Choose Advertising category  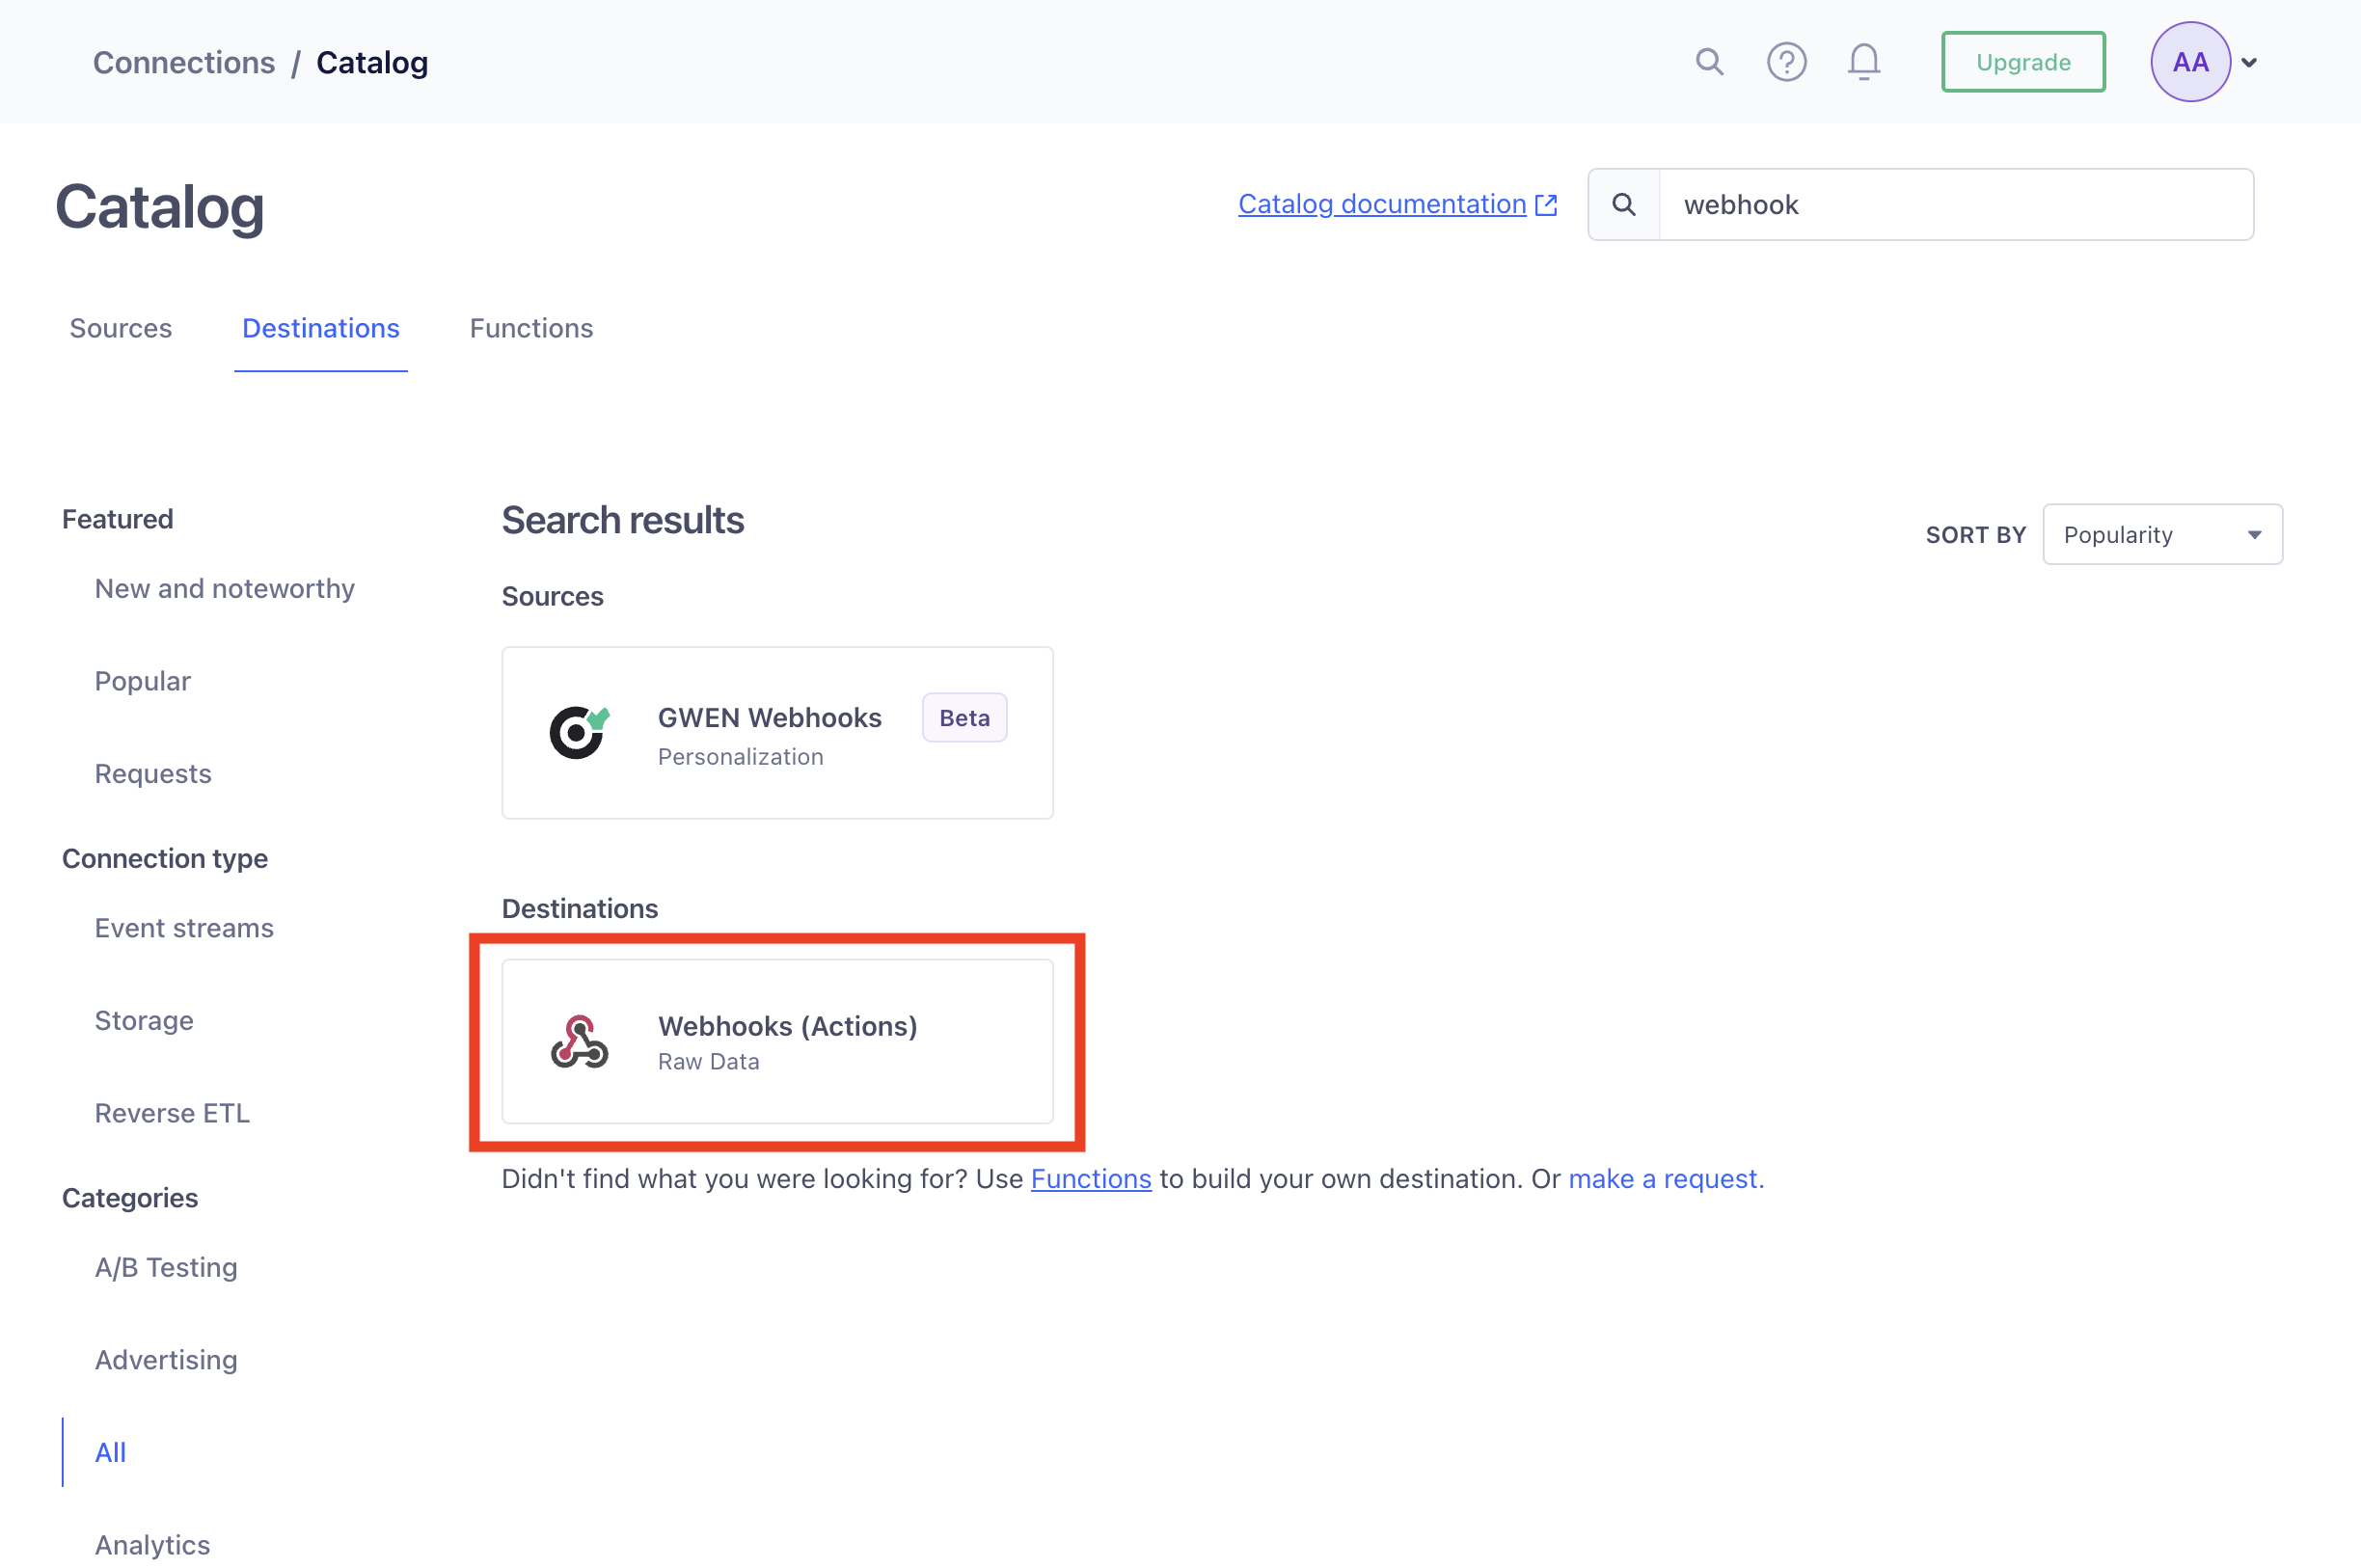tap(166, 1360)
